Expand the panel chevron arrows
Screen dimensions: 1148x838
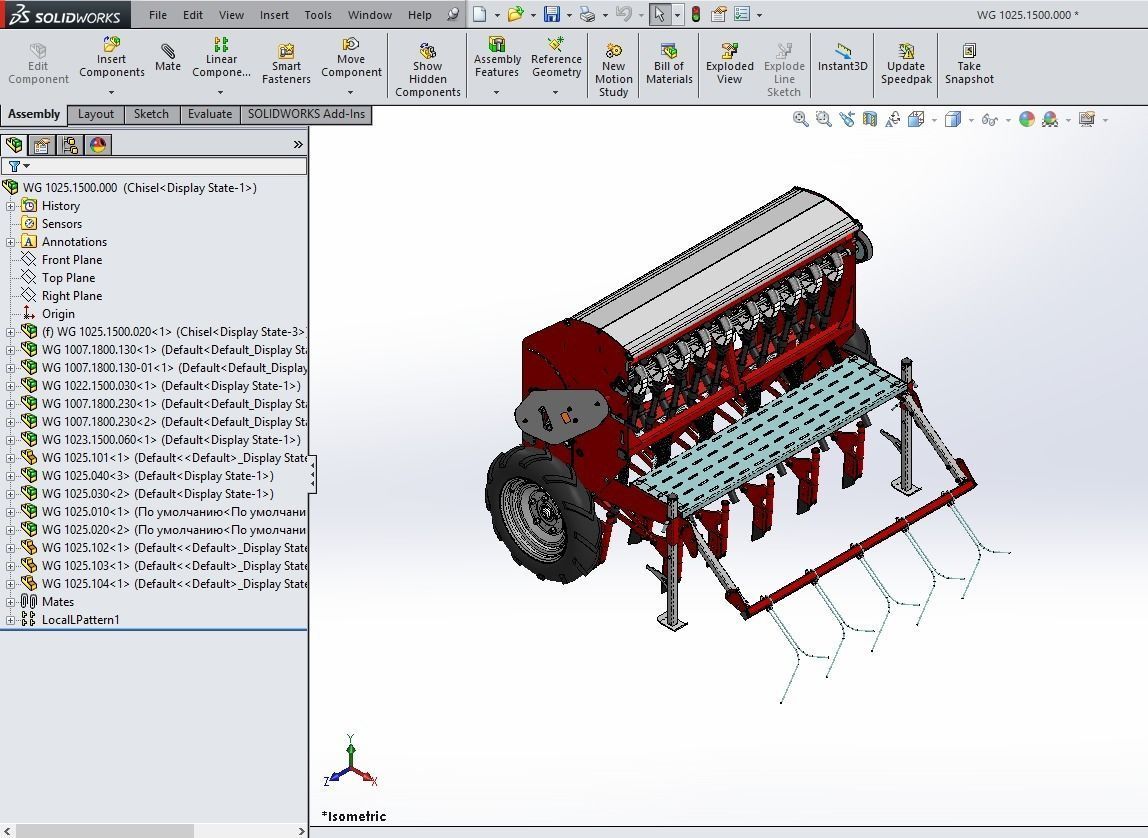click(x=298, y=144)
